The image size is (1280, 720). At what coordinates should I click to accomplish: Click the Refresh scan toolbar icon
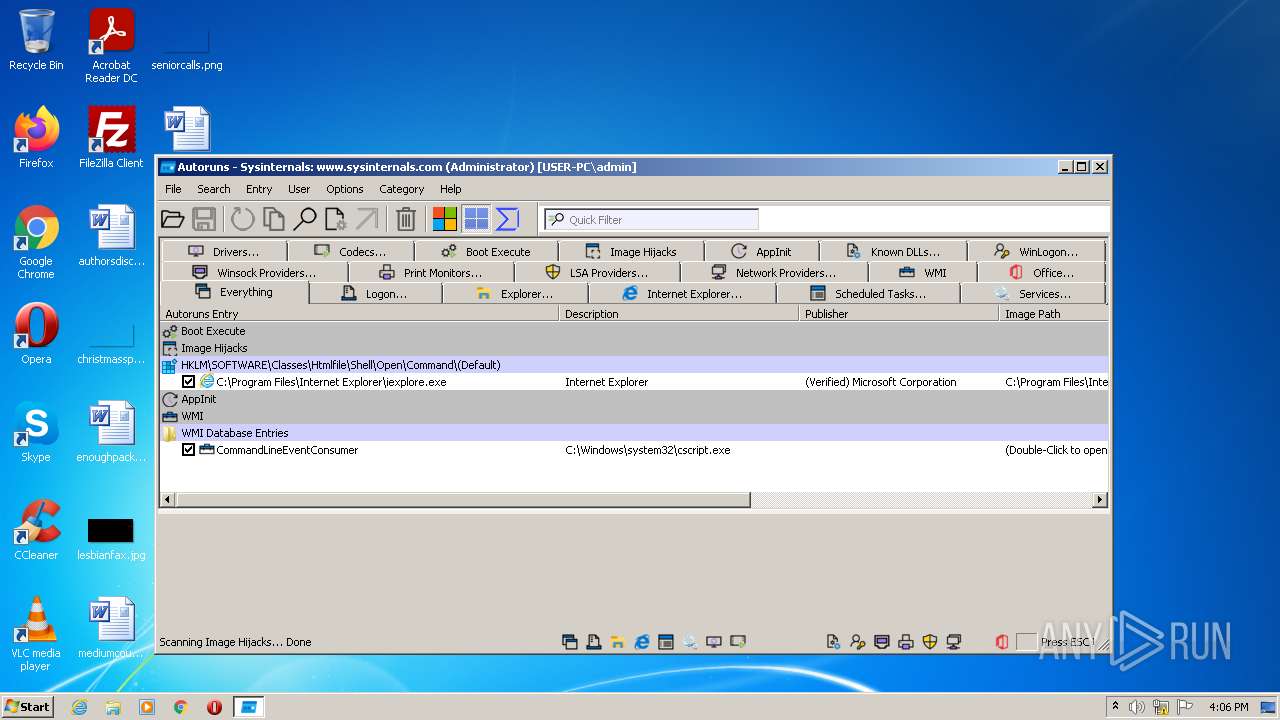(242, 219)
